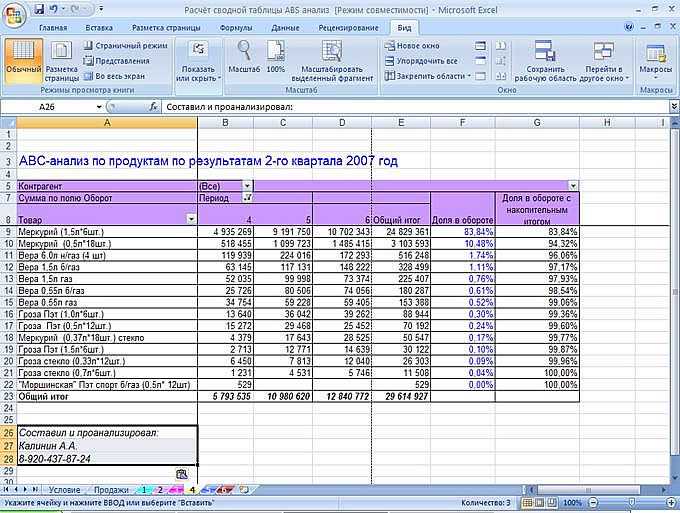The image size is (680, 513).
Task: Click the 100% zoom level in status bar
Action: click(572, 503)
